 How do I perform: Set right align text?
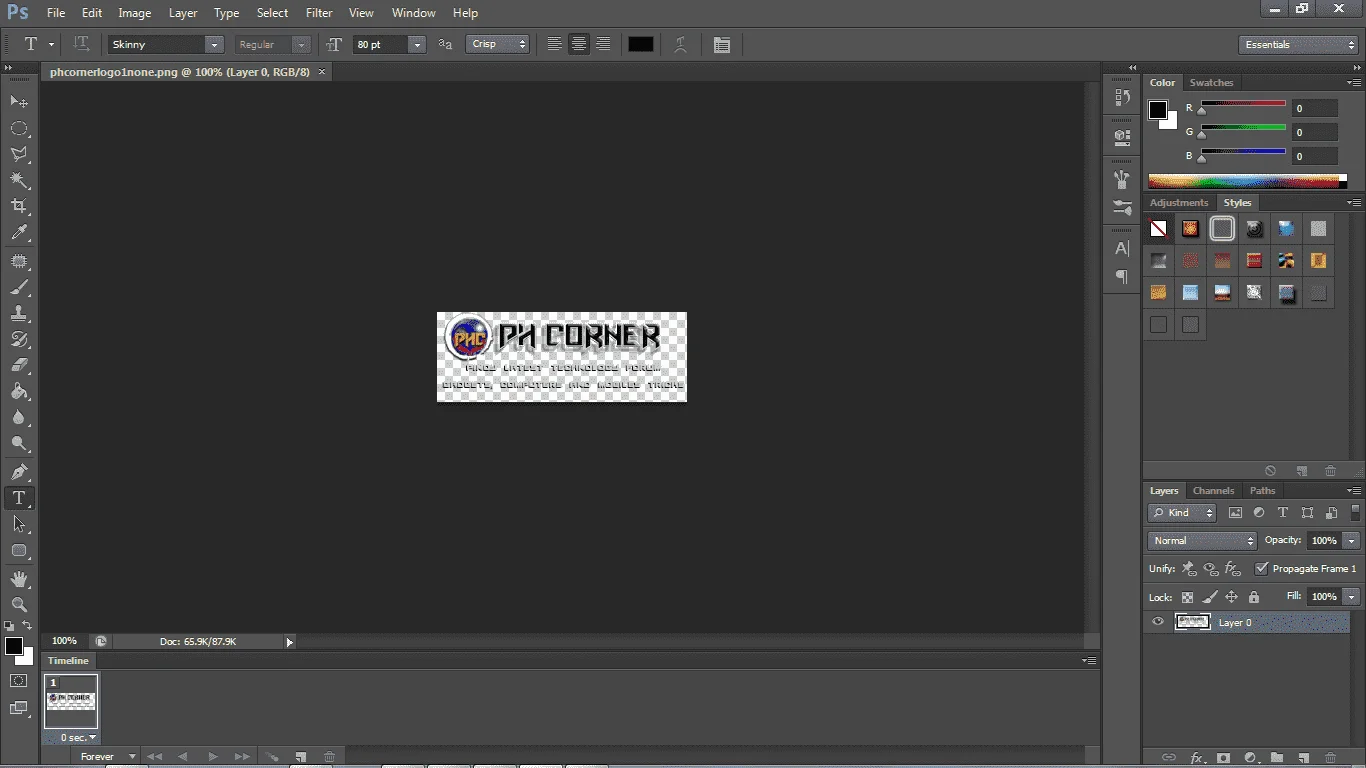[x=603, y=44]
